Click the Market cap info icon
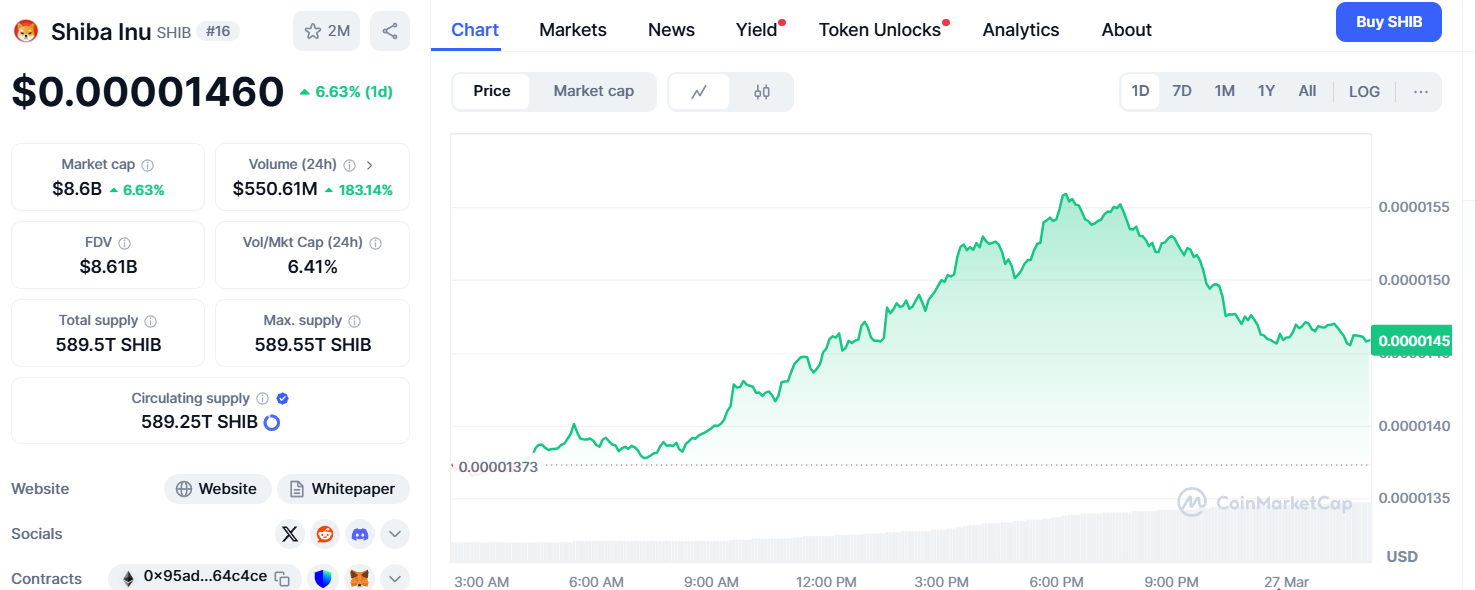Viewport: 1475px width, 590px height. 148,165
